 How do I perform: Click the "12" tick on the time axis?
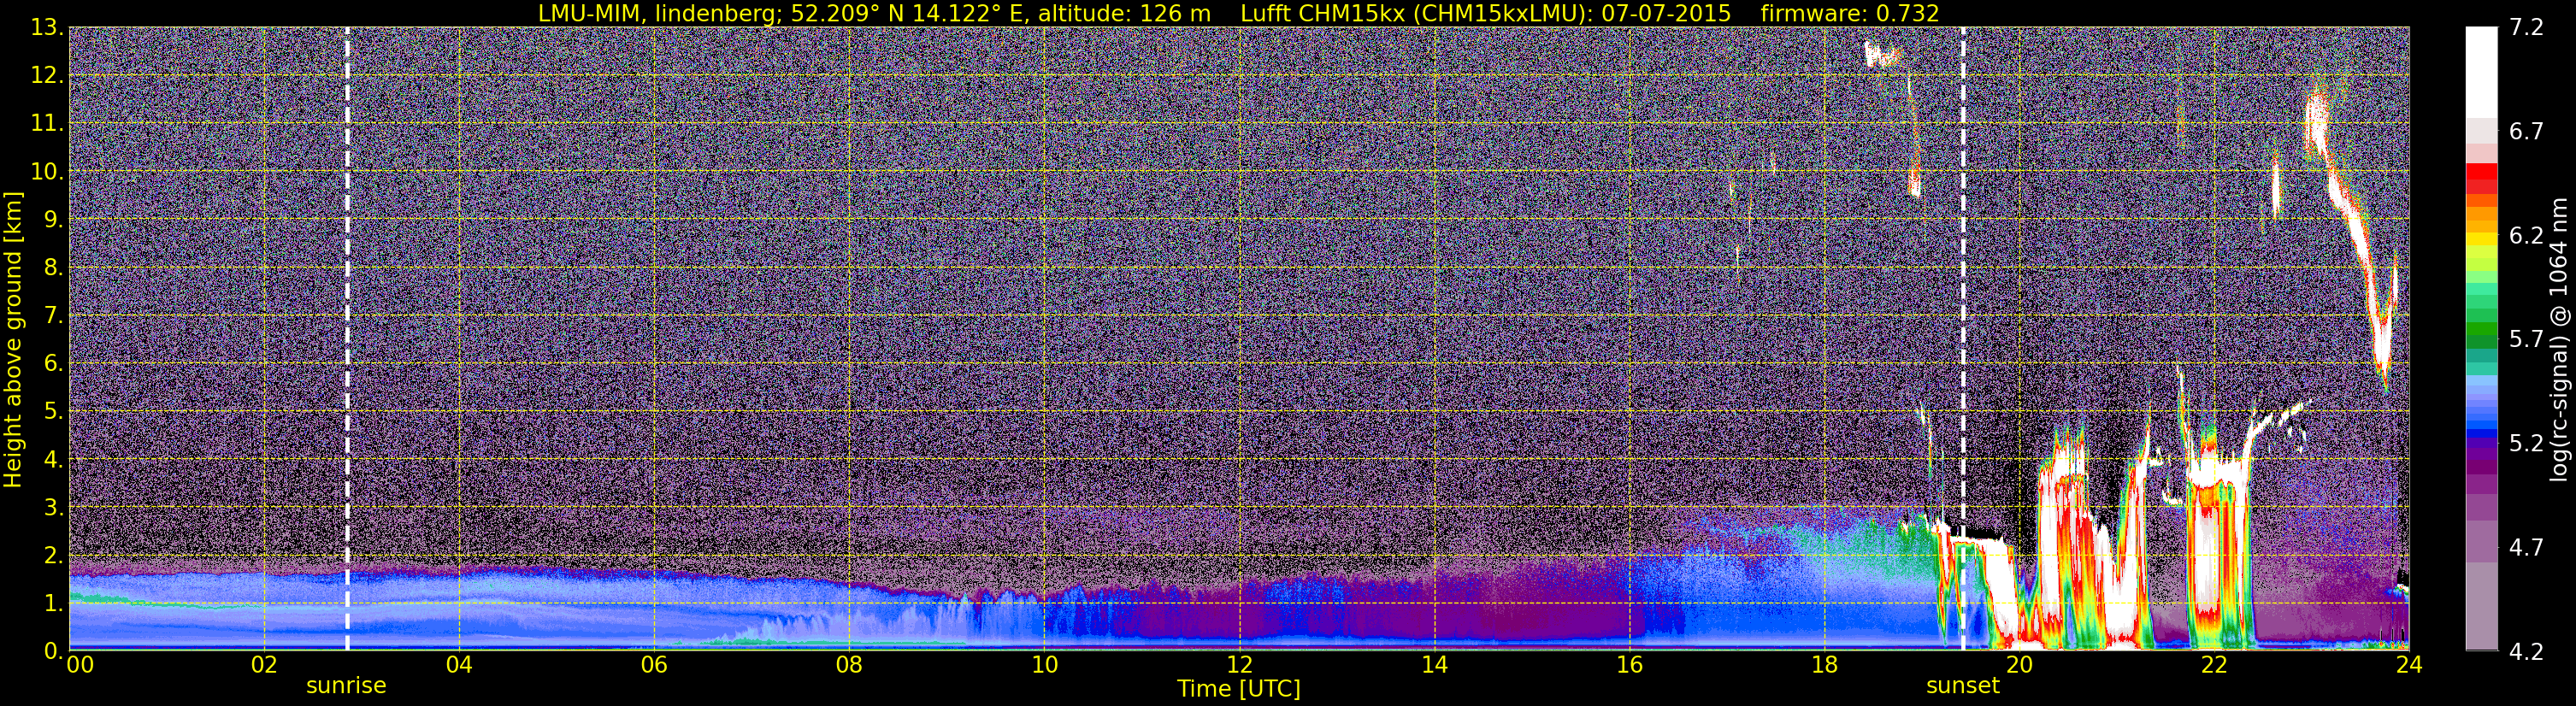pyautogui.click(x=1239, y=665)
